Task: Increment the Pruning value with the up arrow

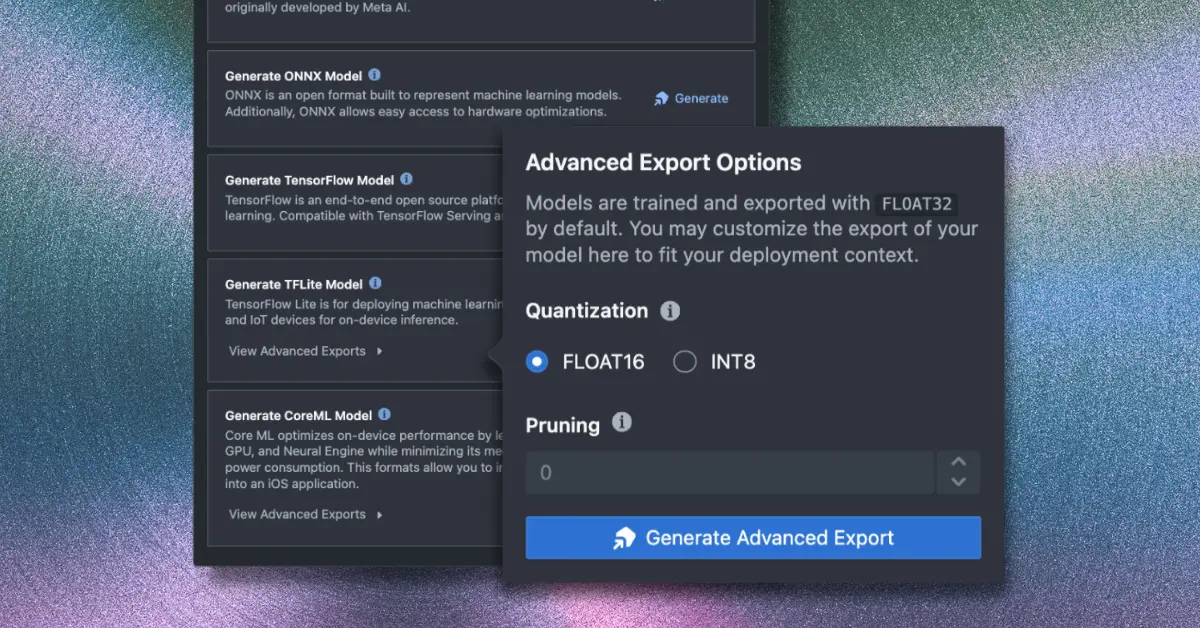Action: [x=957, y=463]
